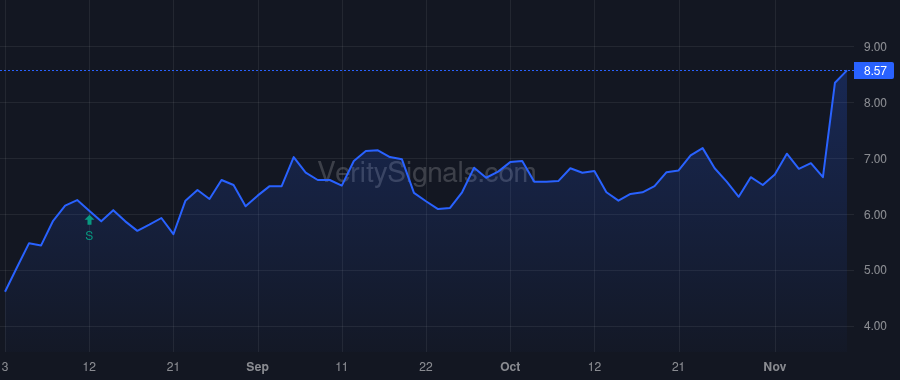Screen dimensions: 900x380
Task: Click the Sep date label on time axis
Action: point(258,367)
